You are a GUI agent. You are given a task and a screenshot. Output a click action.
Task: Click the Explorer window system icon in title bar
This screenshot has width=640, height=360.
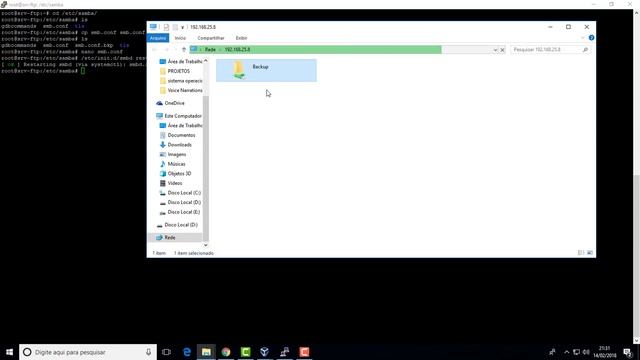click(x=153, y=27)
